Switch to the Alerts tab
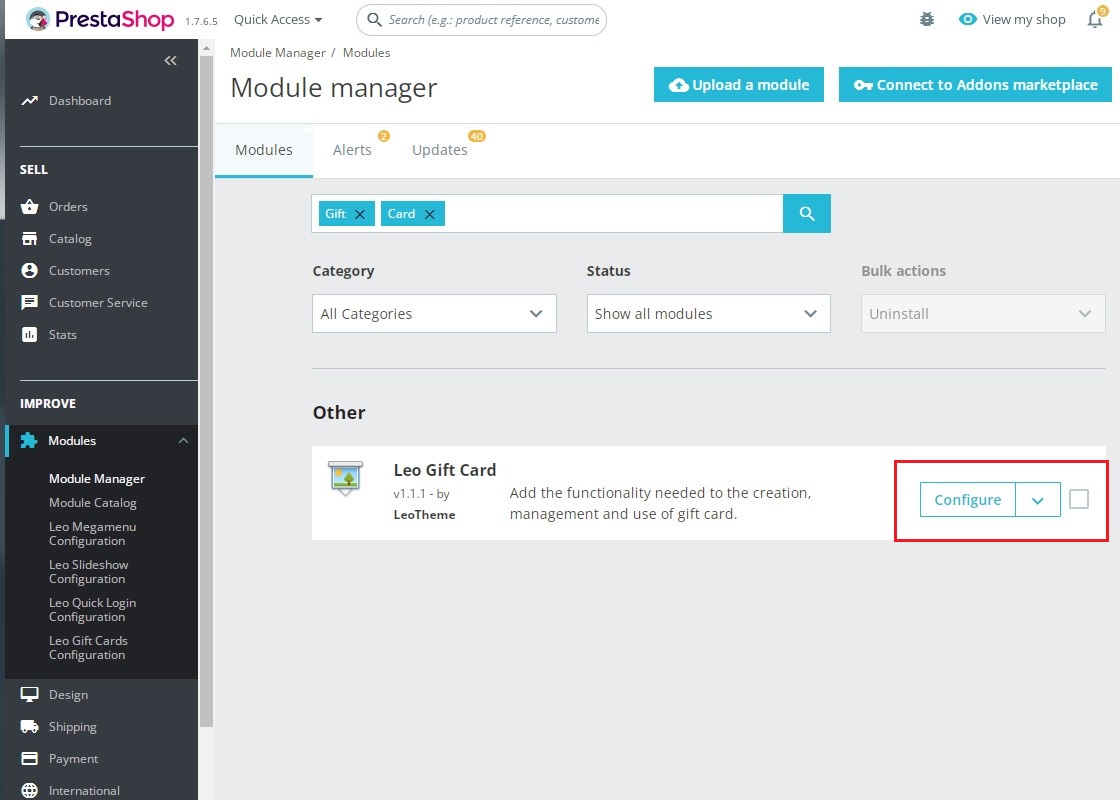1120x800 pixels. click(352, 150)
